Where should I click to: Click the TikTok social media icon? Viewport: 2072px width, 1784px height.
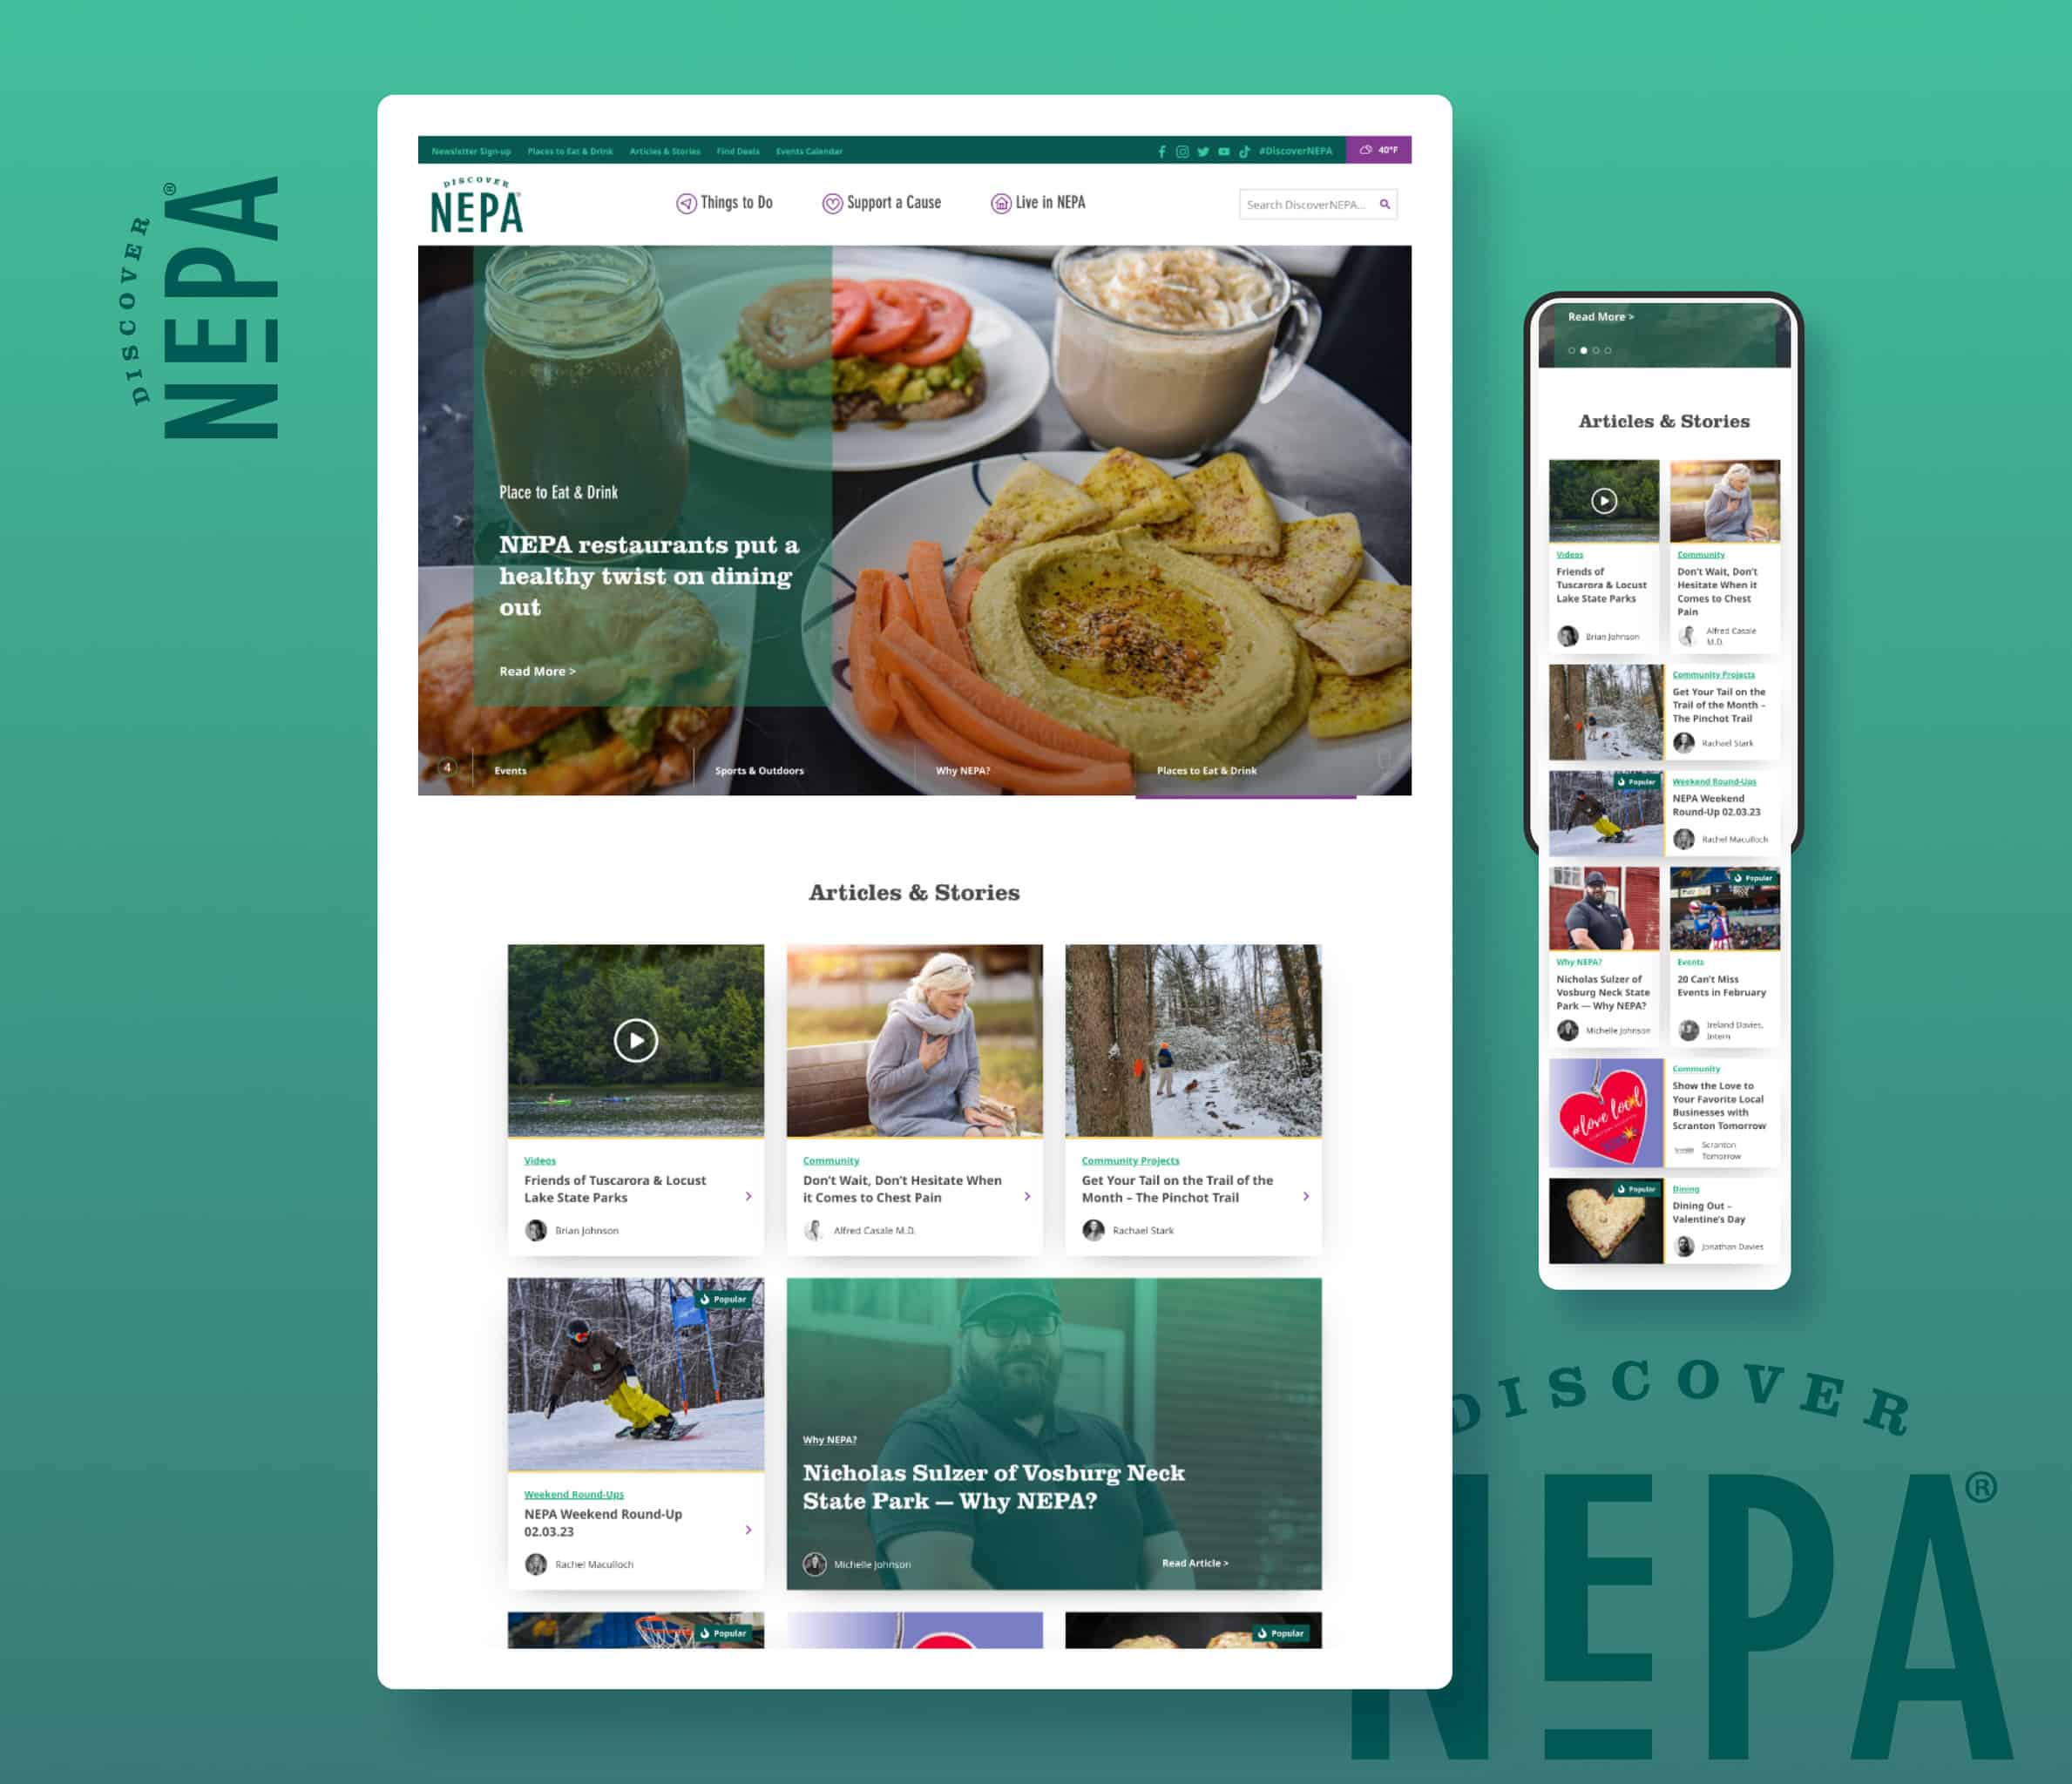pyautogui.click(x=1241, y=150)
